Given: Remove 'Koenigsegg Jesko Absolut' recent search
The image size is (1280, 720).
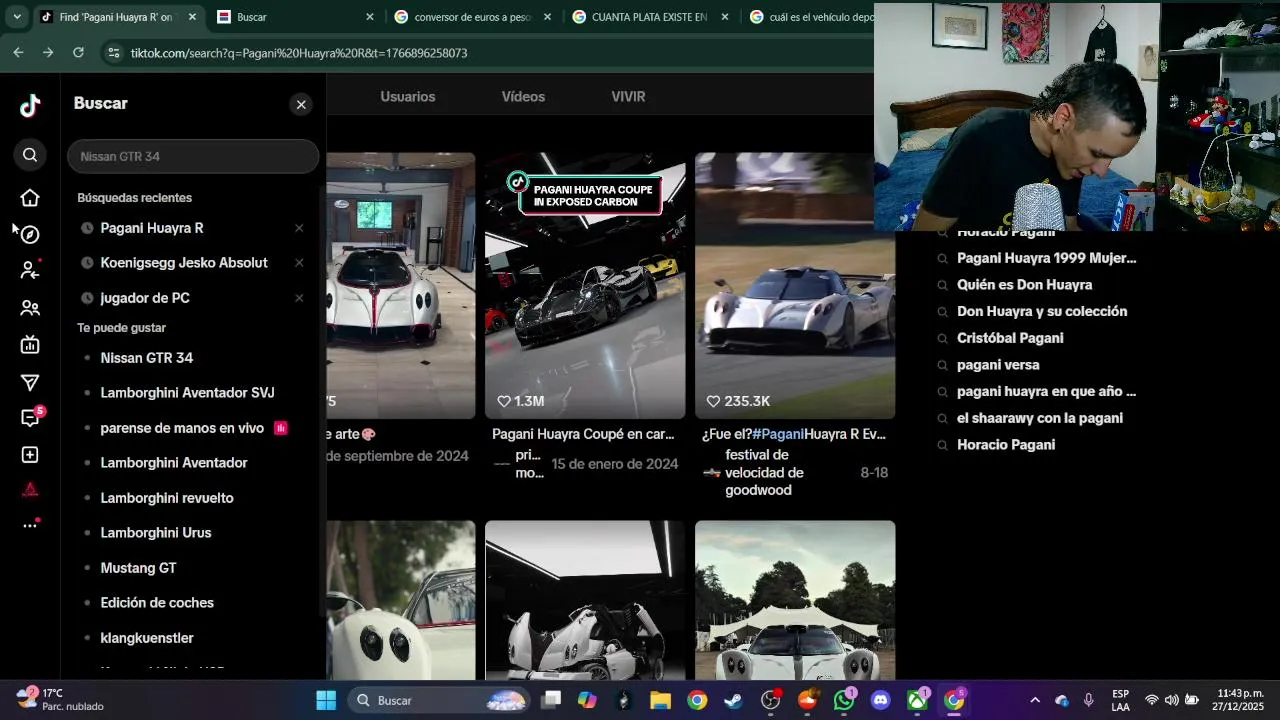Looking at the screenshot, I should tap(299, 263).
